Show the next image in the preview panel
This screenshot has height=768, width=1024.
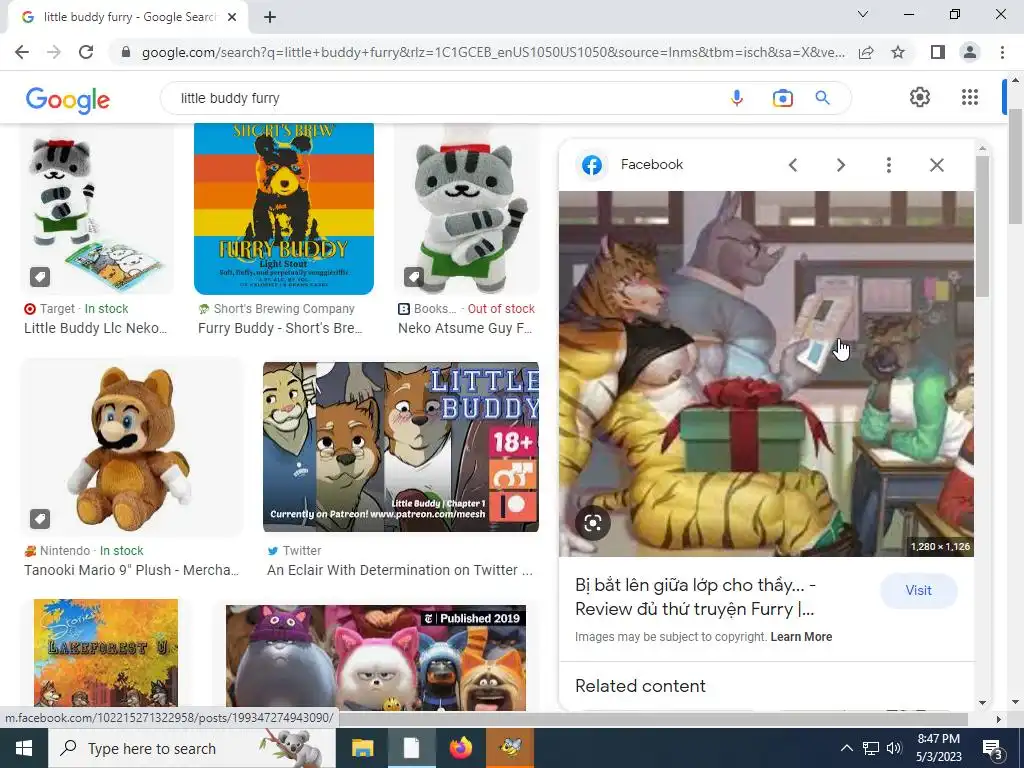pos(840,165)
